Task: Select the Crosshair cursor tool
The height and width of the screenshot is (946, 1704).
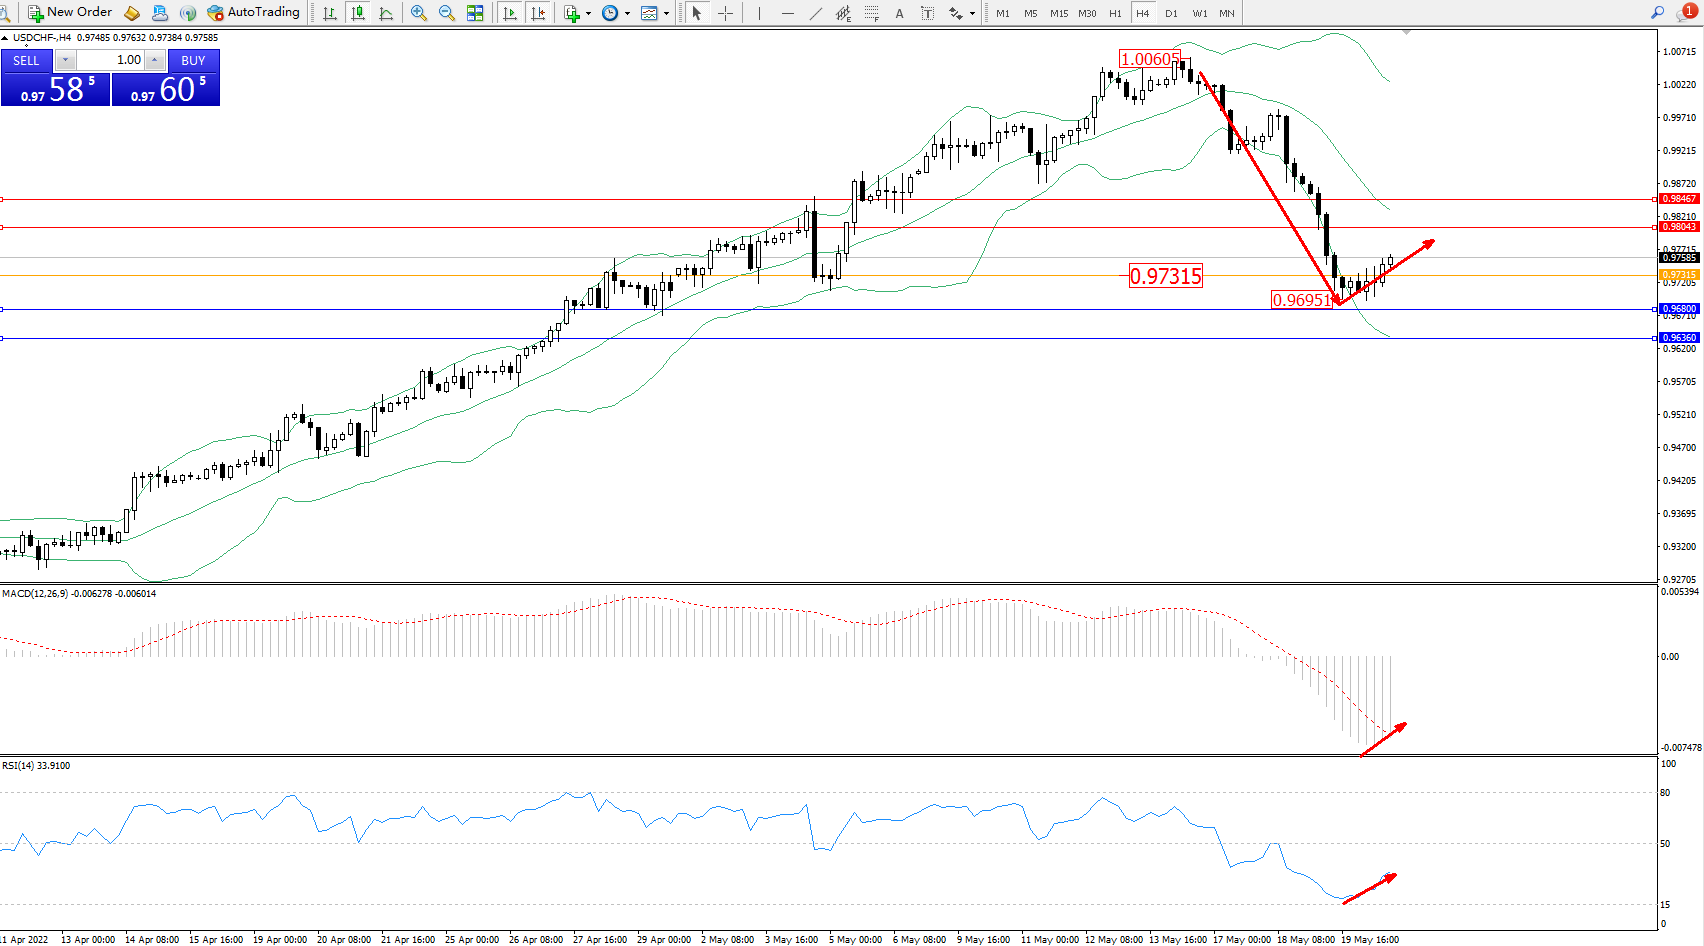Action: pos(726,13)
